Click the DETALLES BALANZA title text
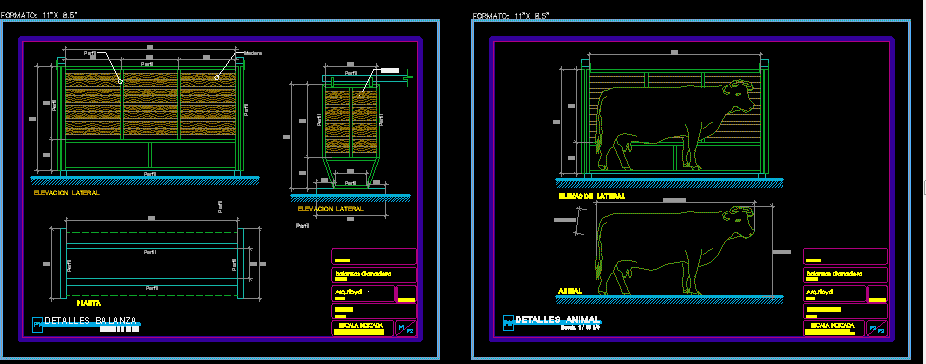926x364 pixels. tap(92, 321)
